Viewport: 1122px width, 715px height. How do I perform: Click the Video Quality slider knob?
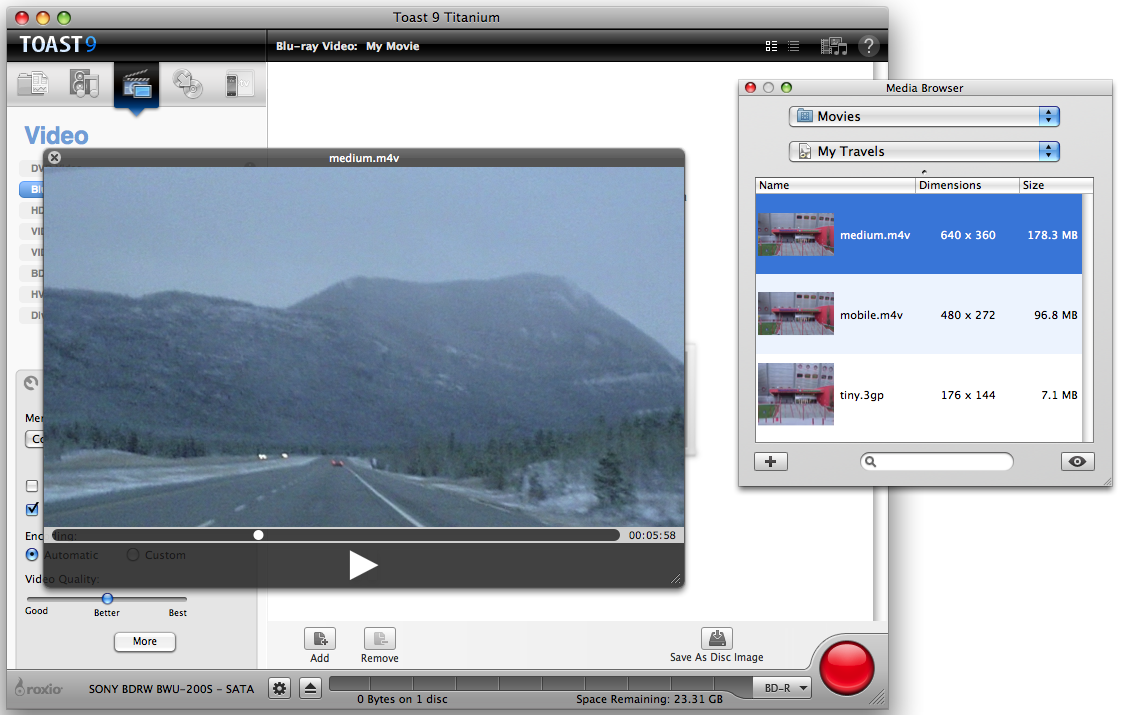[x=107, y=598]
